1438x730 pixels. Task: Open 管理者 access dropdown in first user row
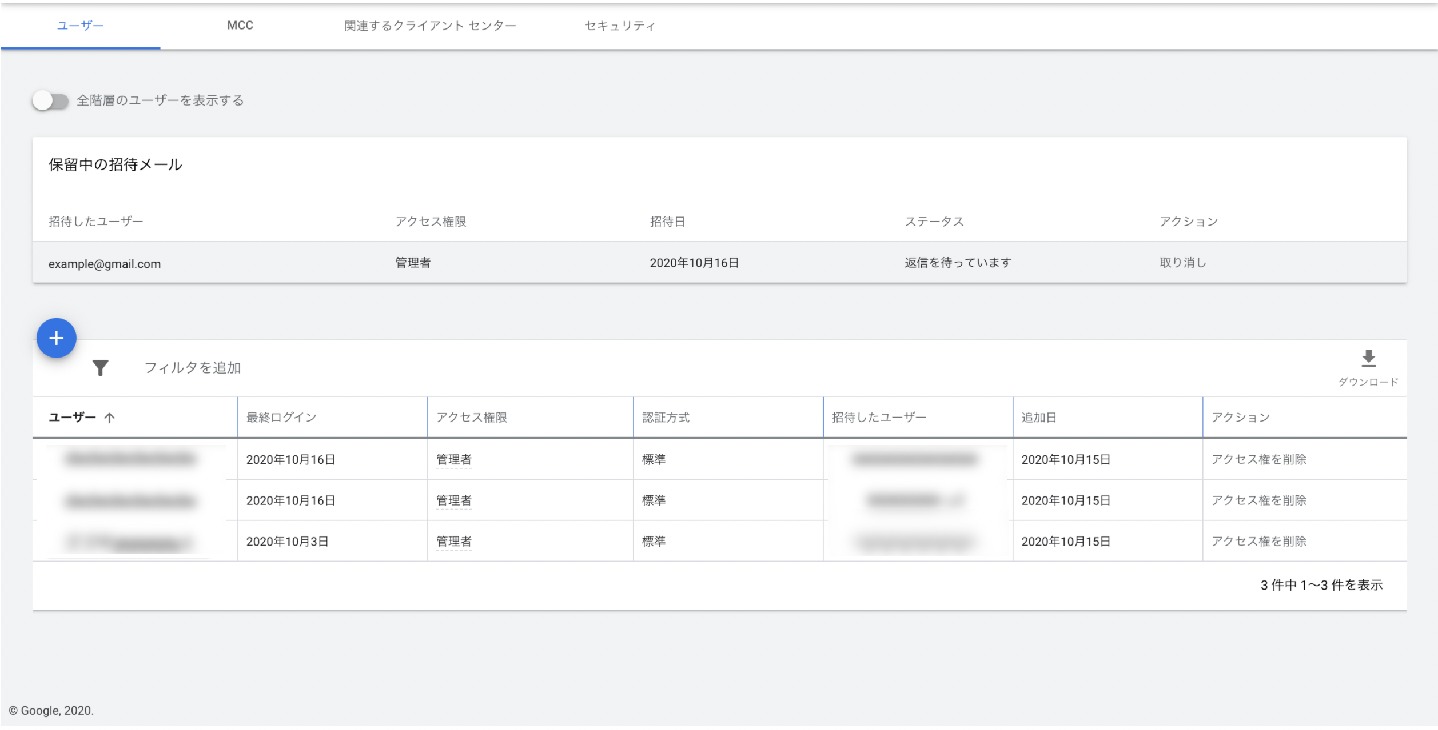click(x=453, y=460)
